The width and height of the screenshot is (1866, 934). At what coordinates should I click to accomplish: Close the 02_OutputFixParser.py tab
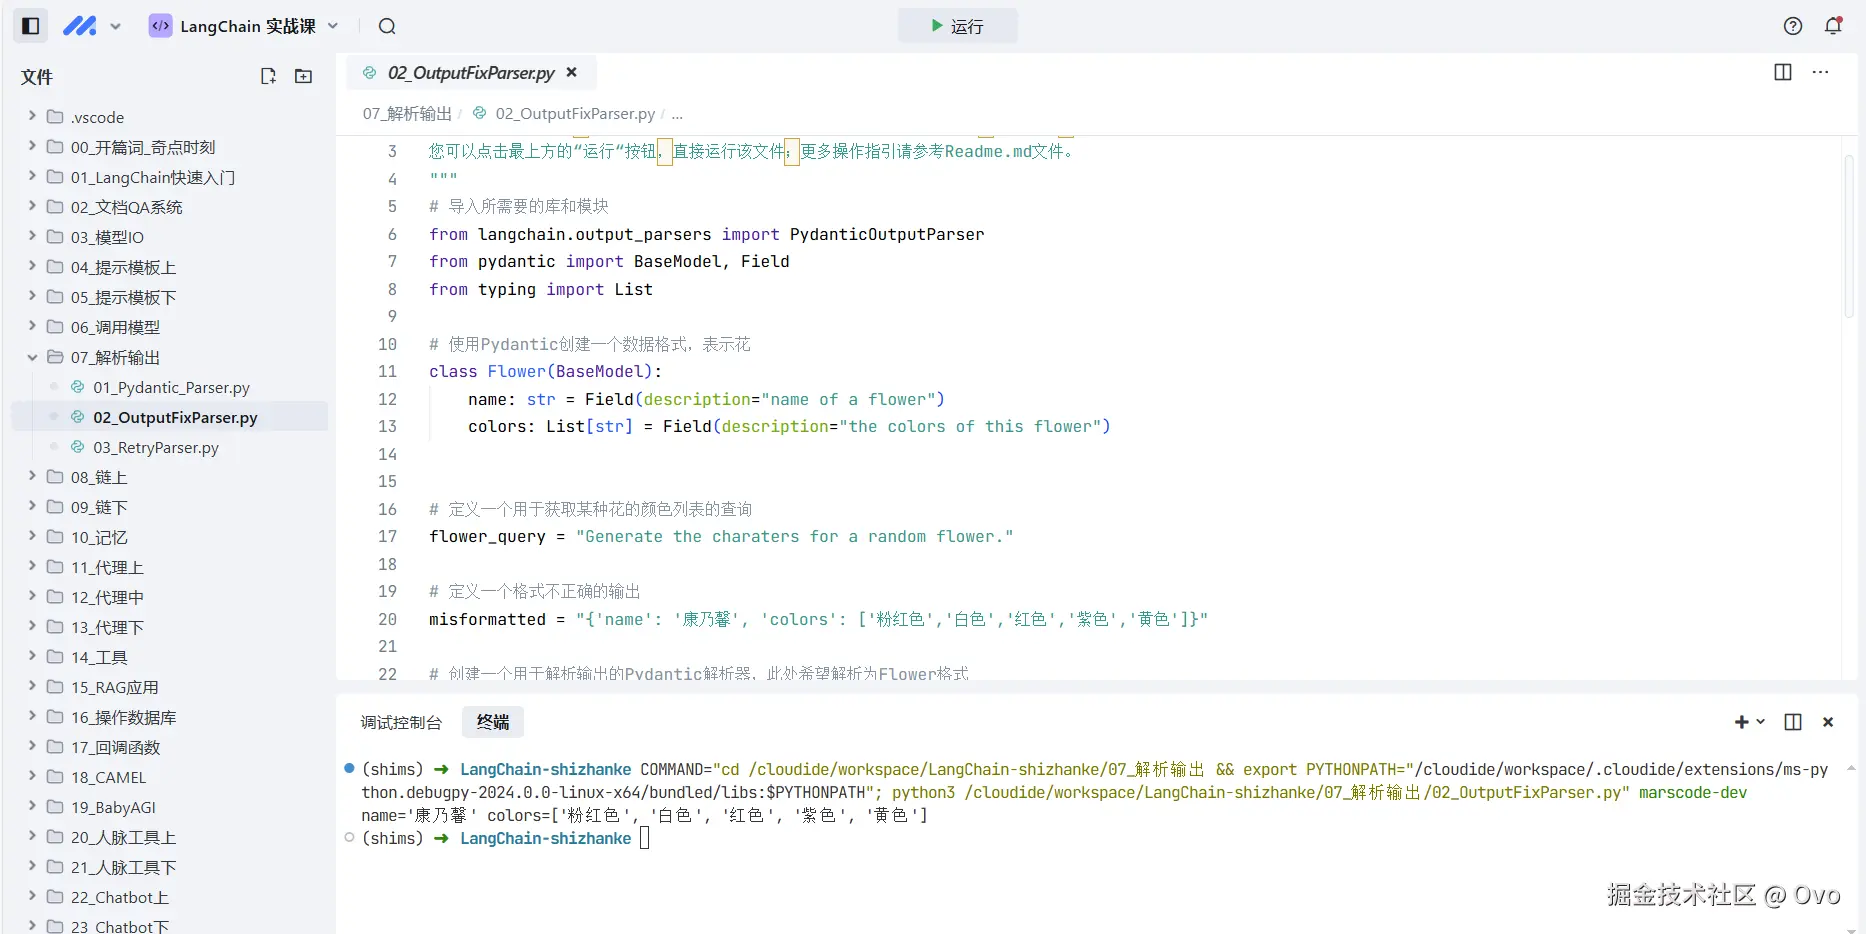572,72
